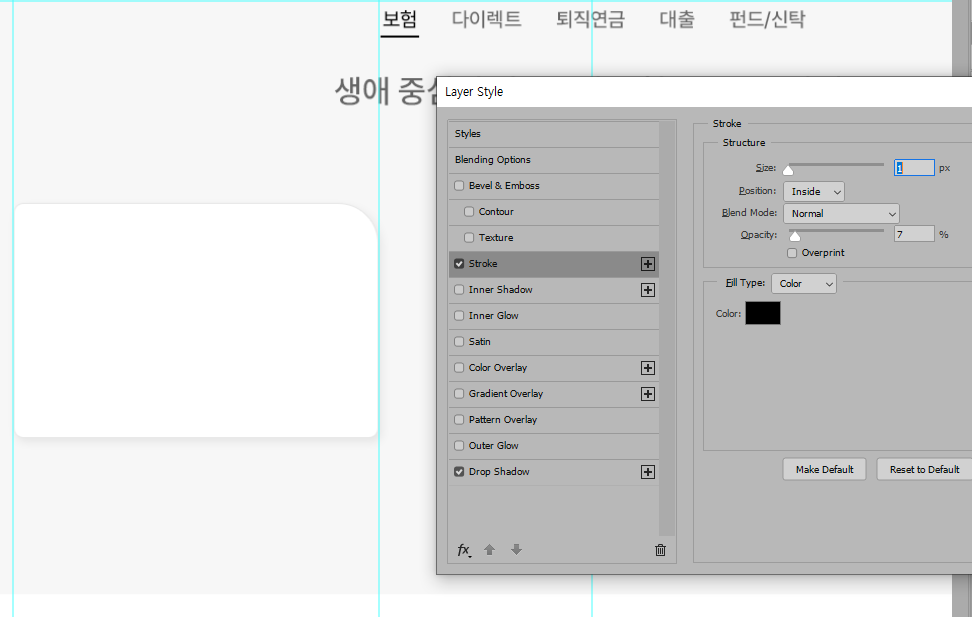Screen dimensions: 972x617
Task: Select the 퇴직연금 tab on the page
Action: click(590, 19)
